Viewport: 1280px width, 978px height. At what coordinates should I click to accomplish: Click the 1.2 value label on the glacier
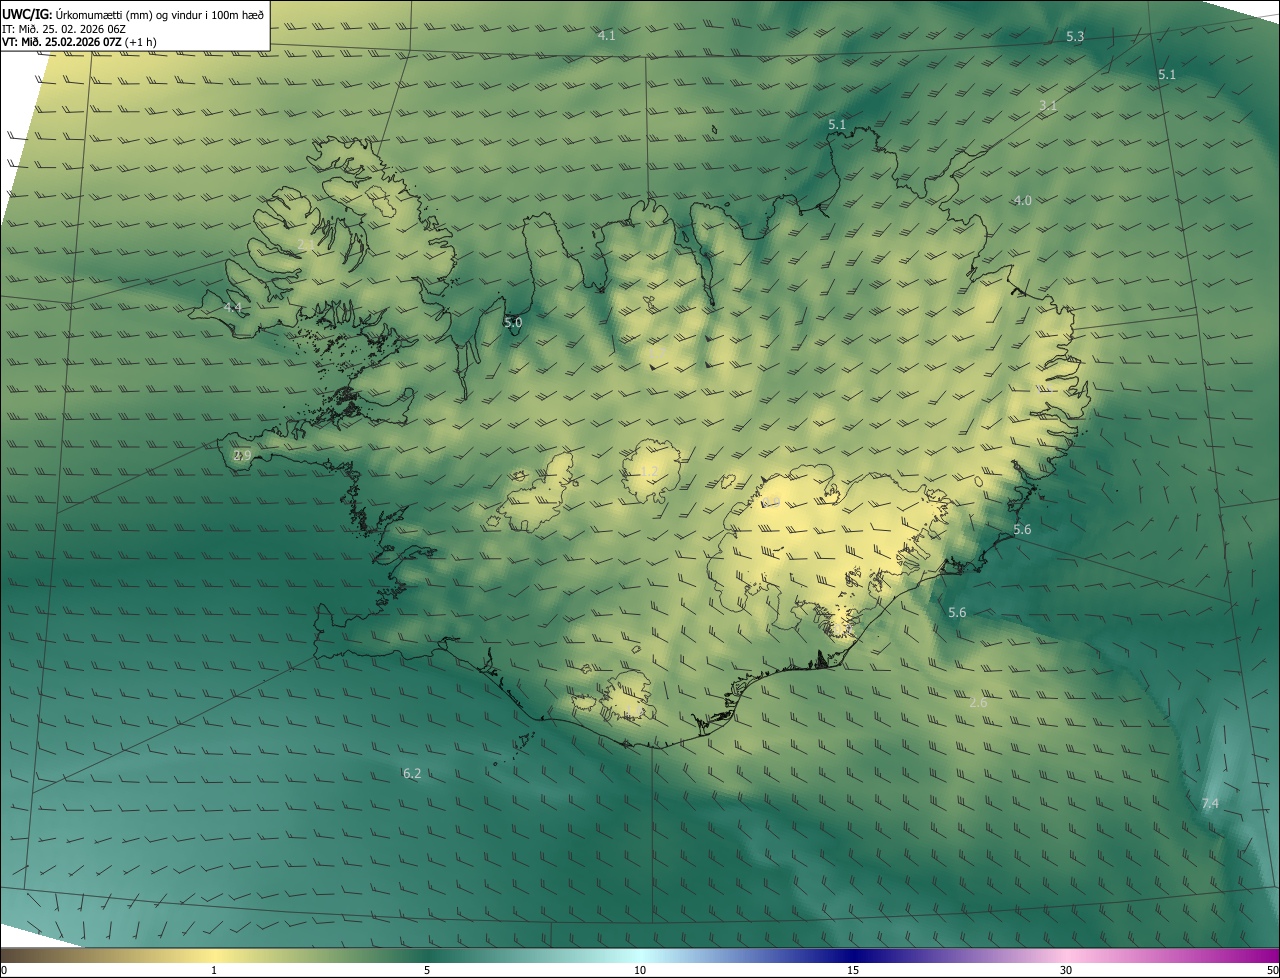[x=649, y=471]
